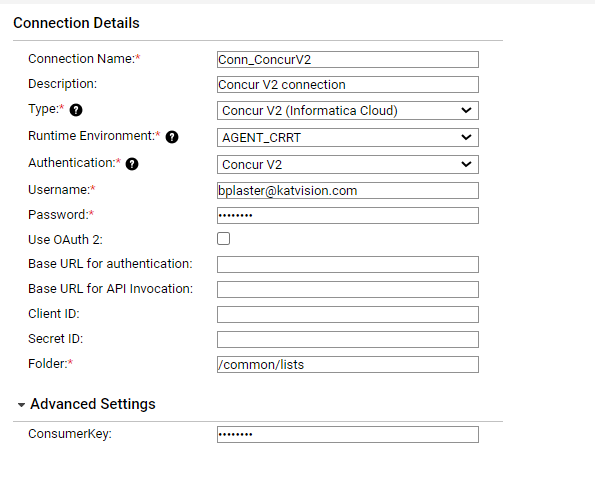Click the Folder field with /common/lists
The image size is (595, 494).
click(x=348, y=364)
